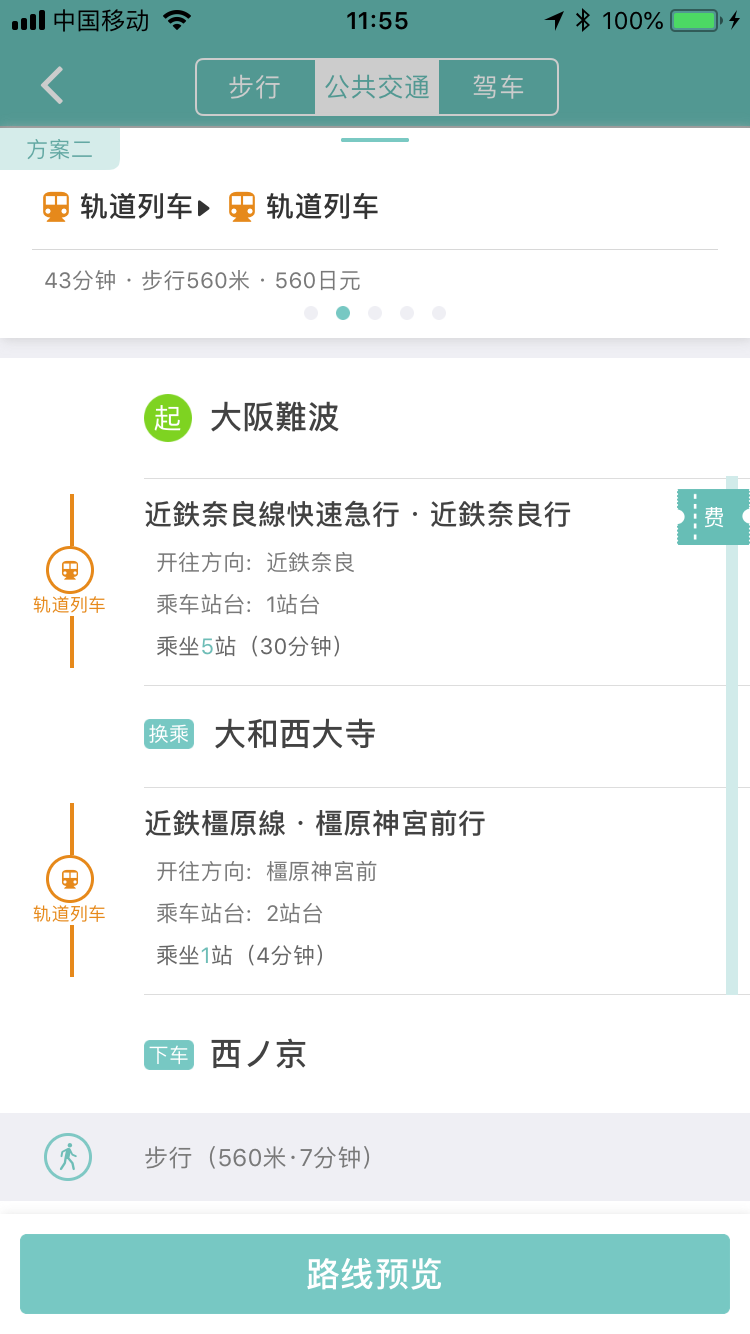Viewport: 750px width, 1334px height.
Task: Tap the back arrow icon
Action: coord(52,86)
